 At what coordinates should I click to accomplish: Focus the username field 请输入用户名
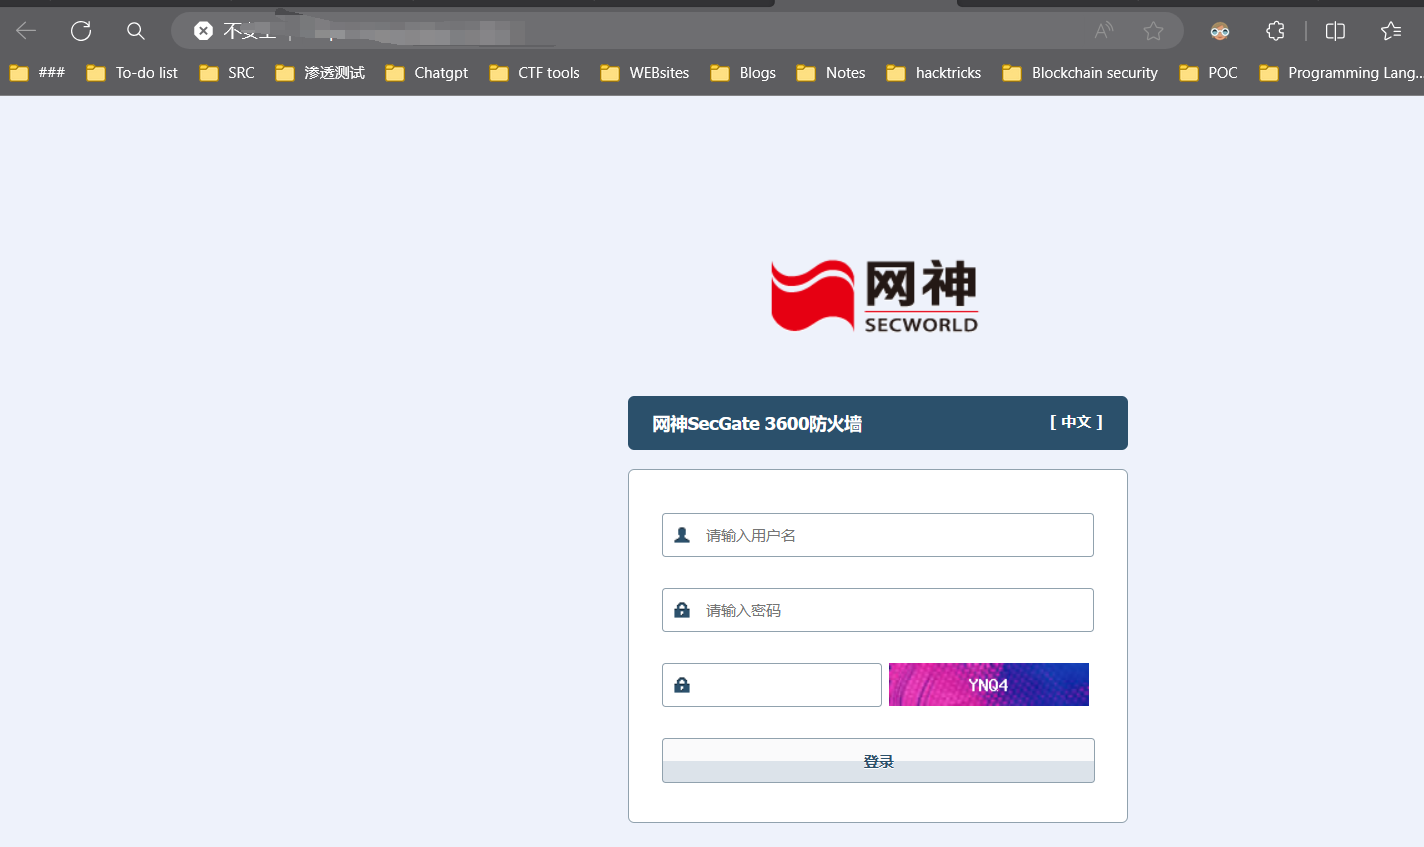tap(878, 535)
